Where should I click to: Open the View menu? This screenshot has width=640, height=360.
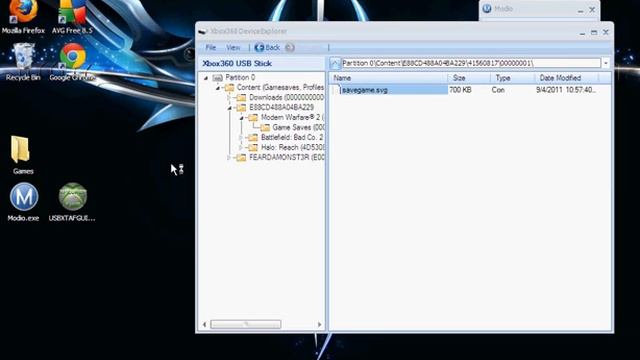click(x=233, y=48)
